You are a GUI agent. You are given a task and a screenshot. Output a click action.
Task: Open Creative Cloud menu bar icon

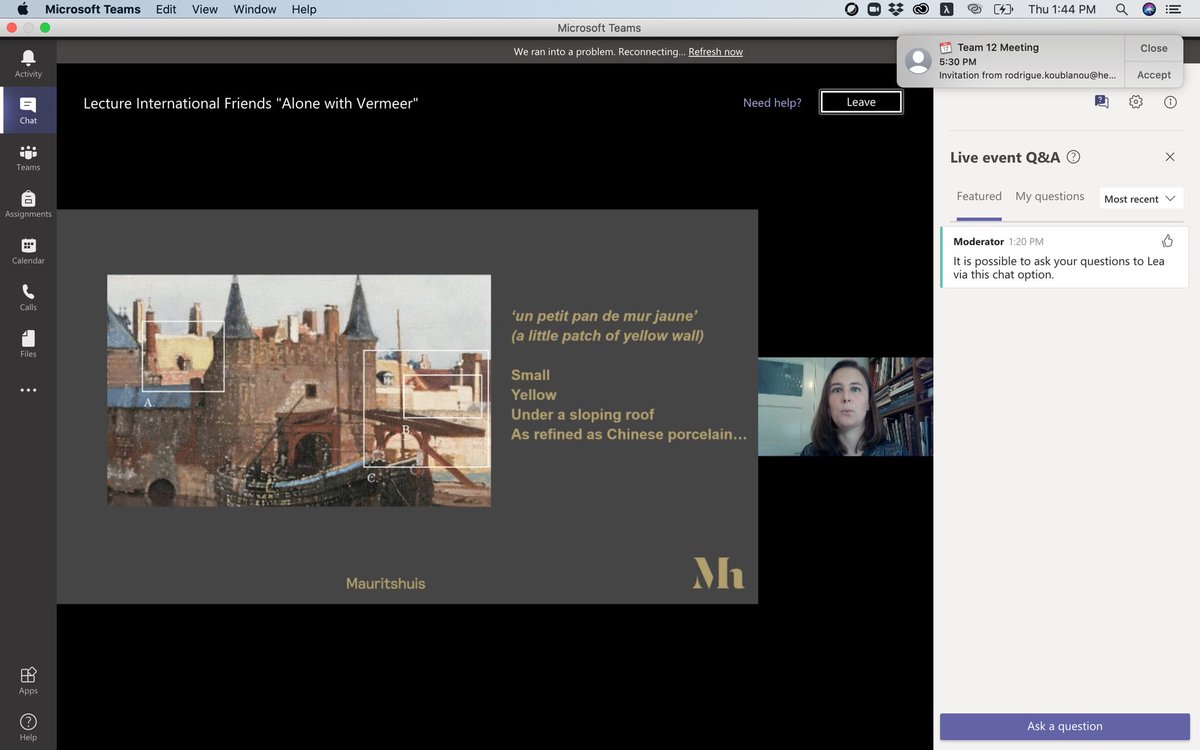920,9
